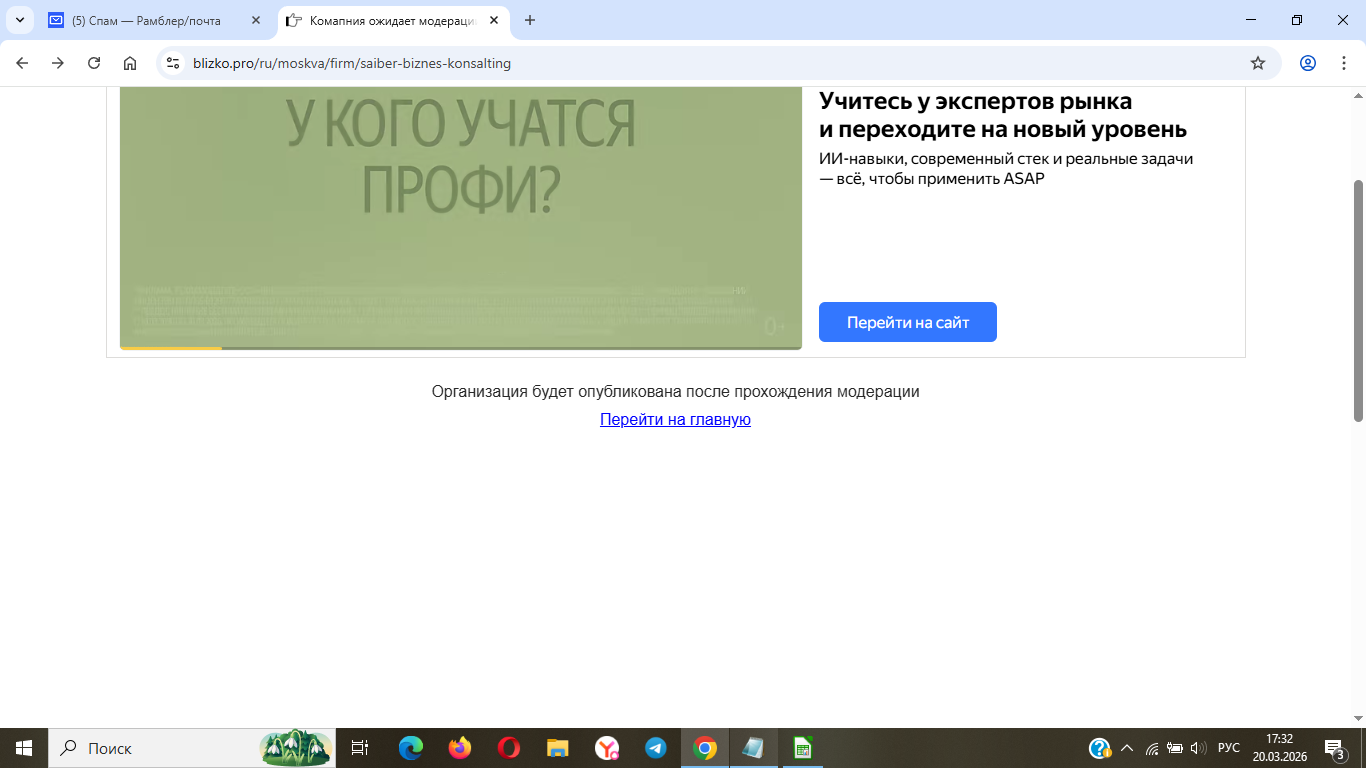Open the Windows Start menu
The height and width of the screenshot is (768, 1366).
24,748
